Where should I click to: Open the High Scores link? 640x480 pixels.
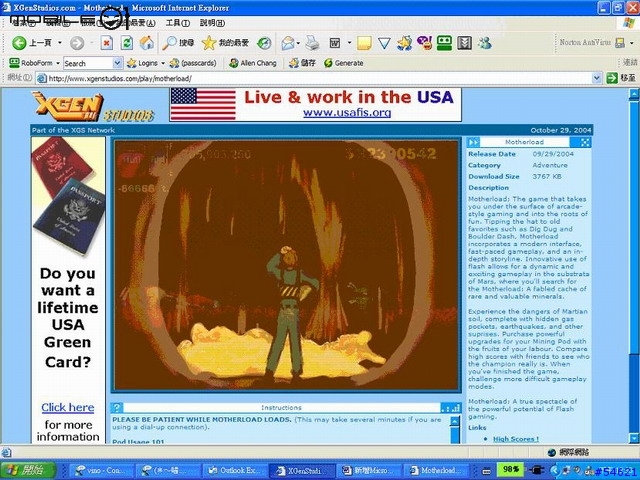click(x=516, y=439)
